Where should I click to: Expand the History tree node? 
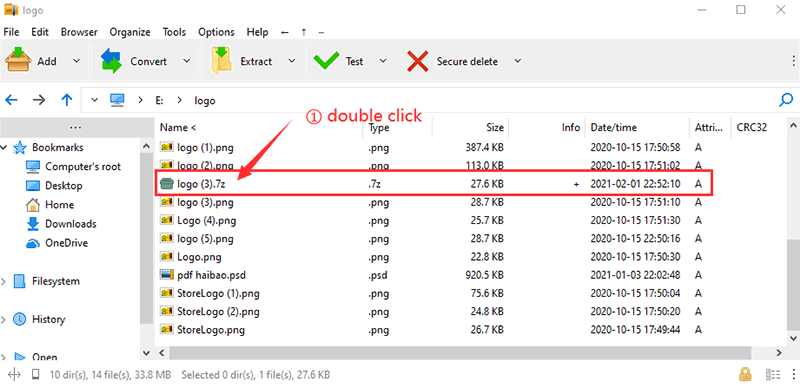pyautogui.click(x=4, y=320)
